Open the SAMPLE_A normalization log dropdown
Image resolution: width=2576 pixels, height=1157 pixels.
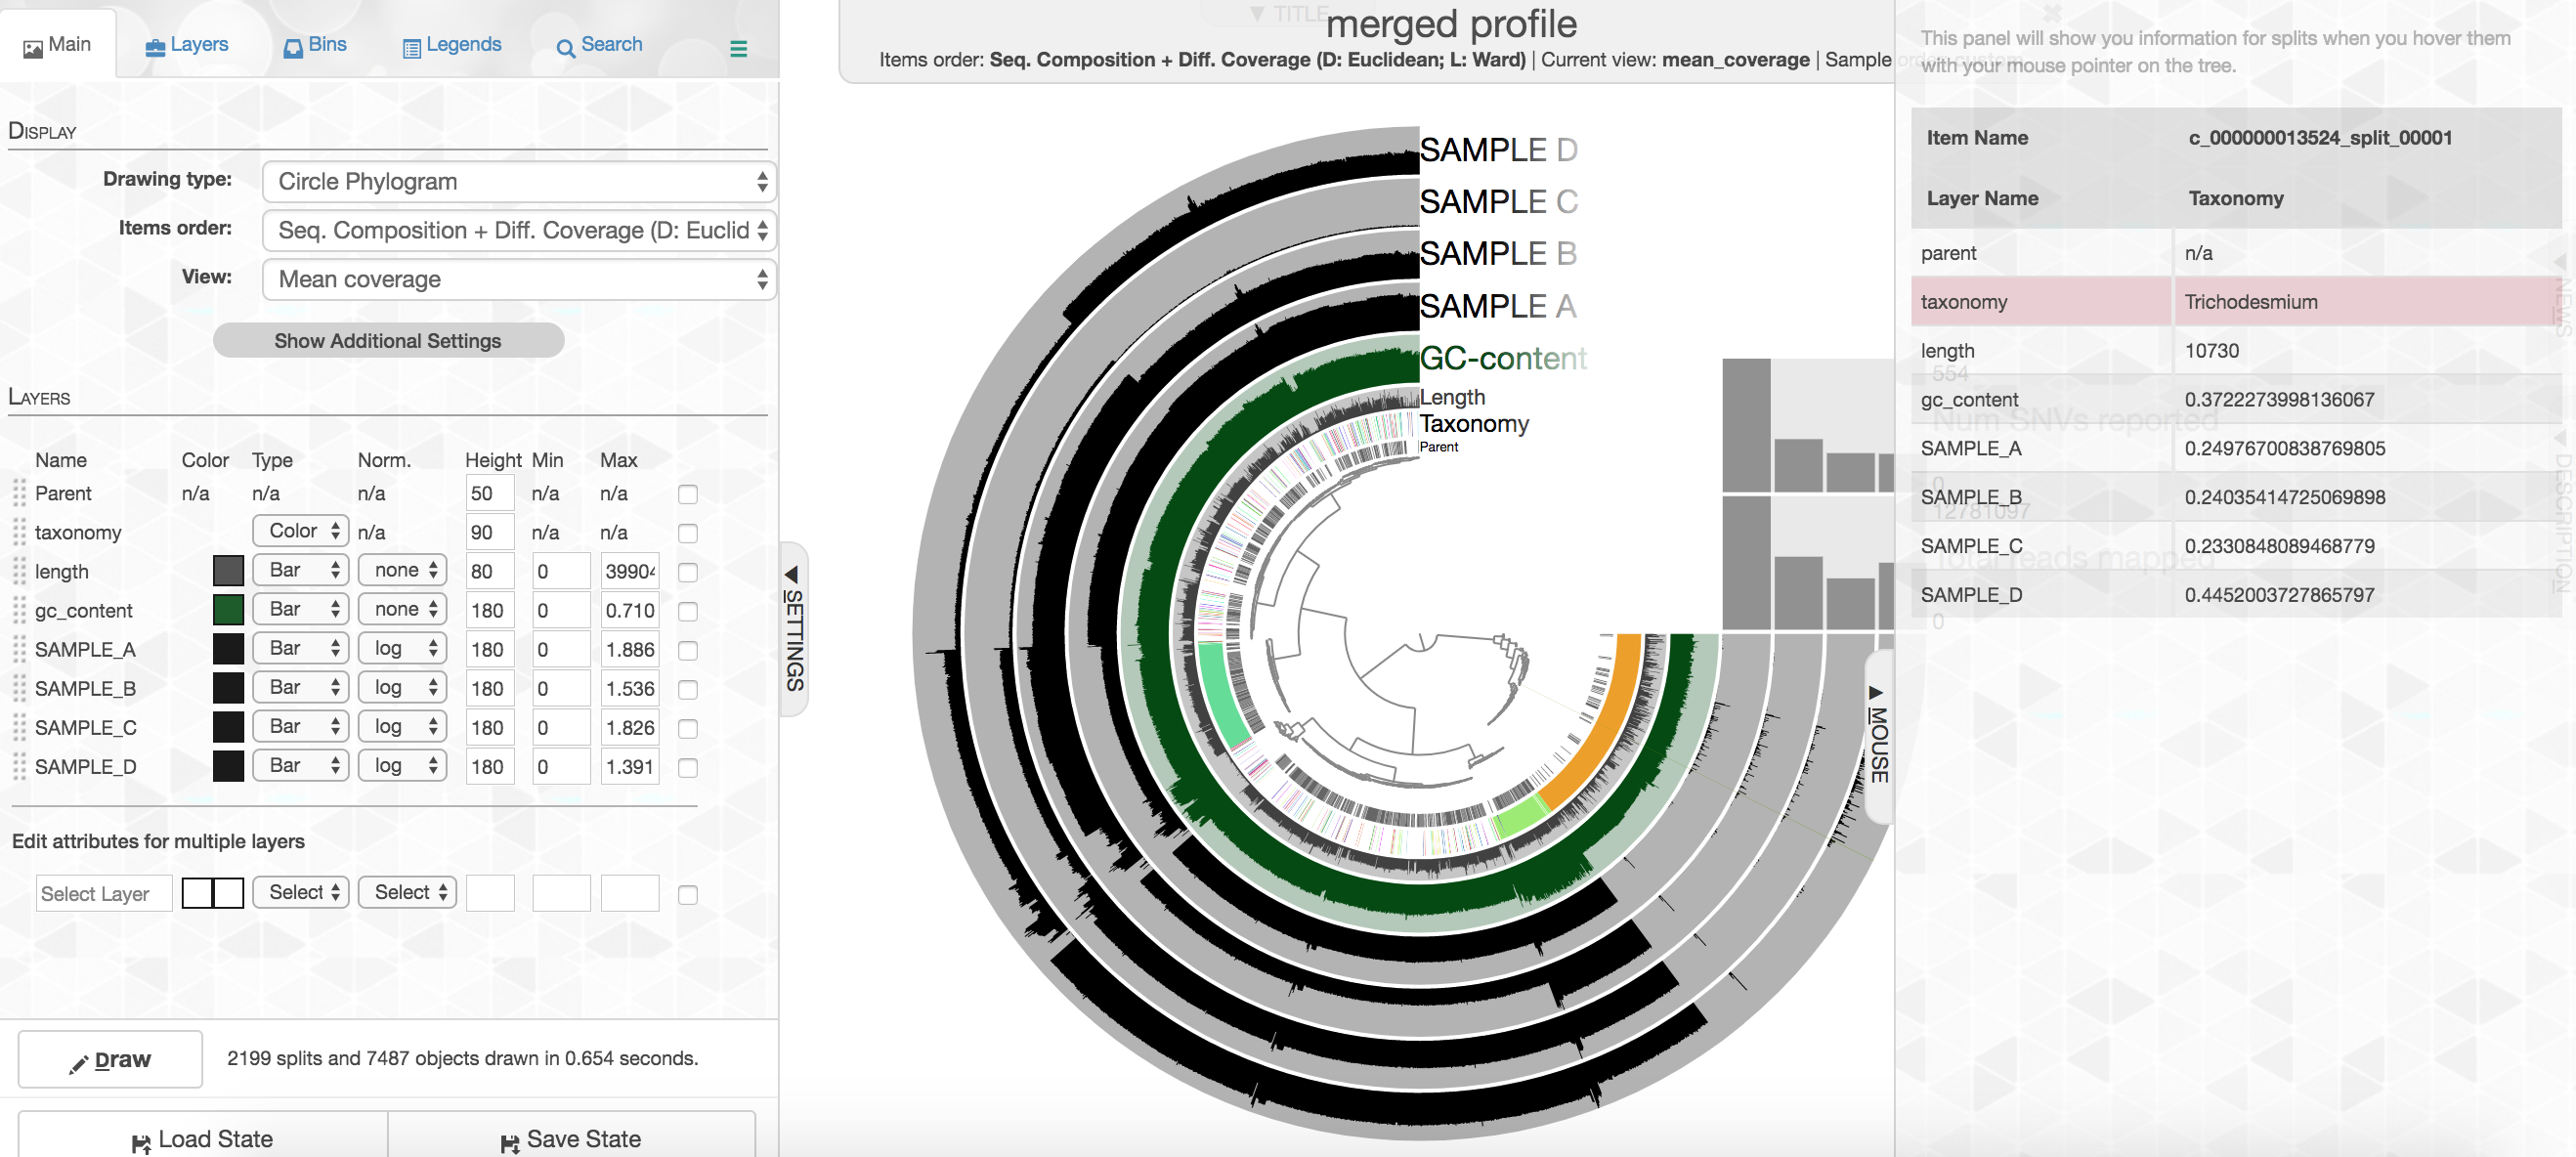click(402, 649)
